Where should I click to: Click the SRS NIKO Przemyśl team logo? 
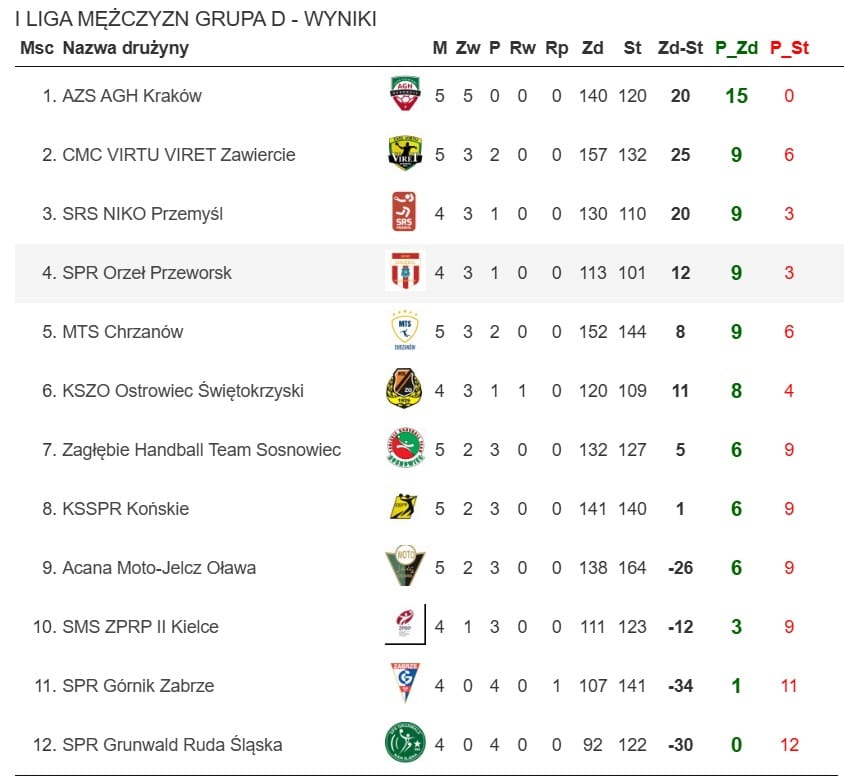(405, 212)
